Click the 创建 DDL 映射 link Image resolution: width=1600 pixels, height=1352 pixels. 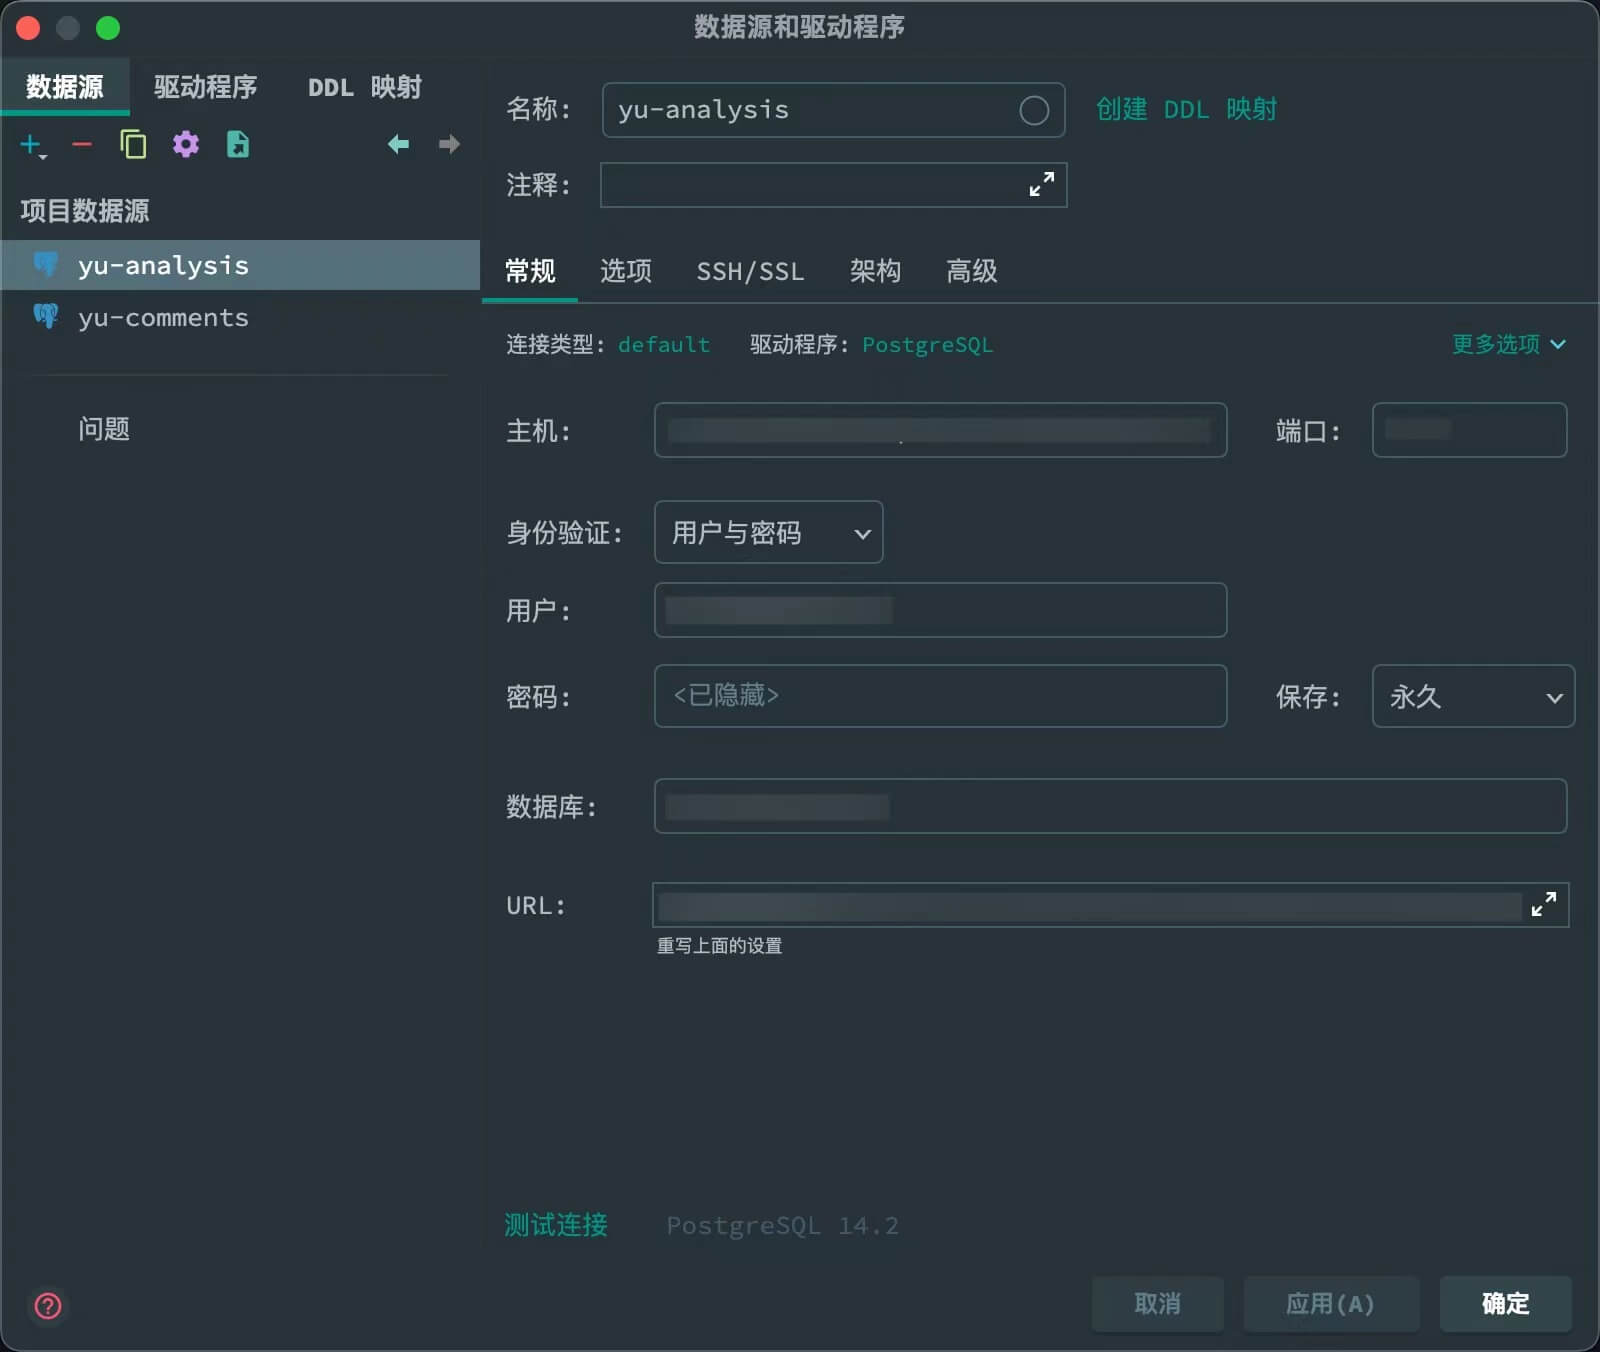(x=1186, y=109)
